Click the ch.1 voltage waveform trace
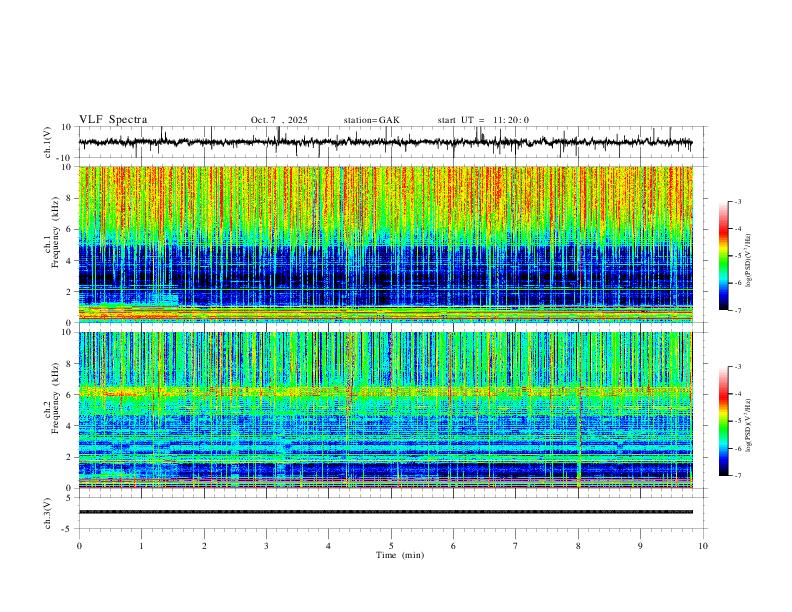The image size is (792, 612). pos(385,142)
